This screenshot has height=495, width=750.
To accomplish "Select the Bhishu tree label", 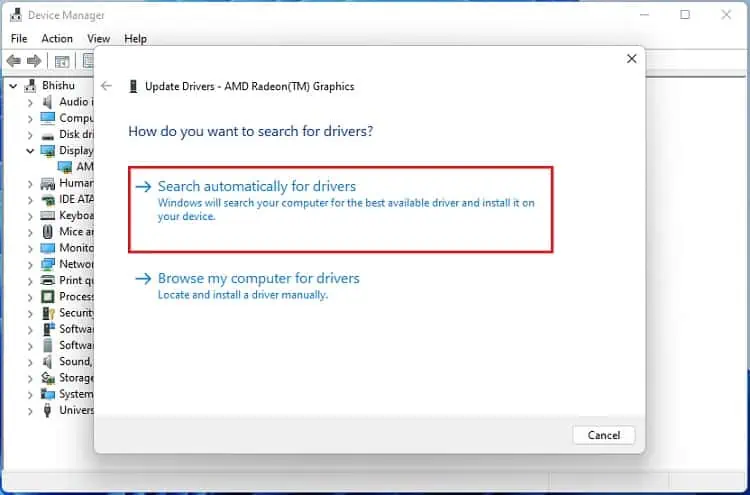I will (x=58, y=86).
